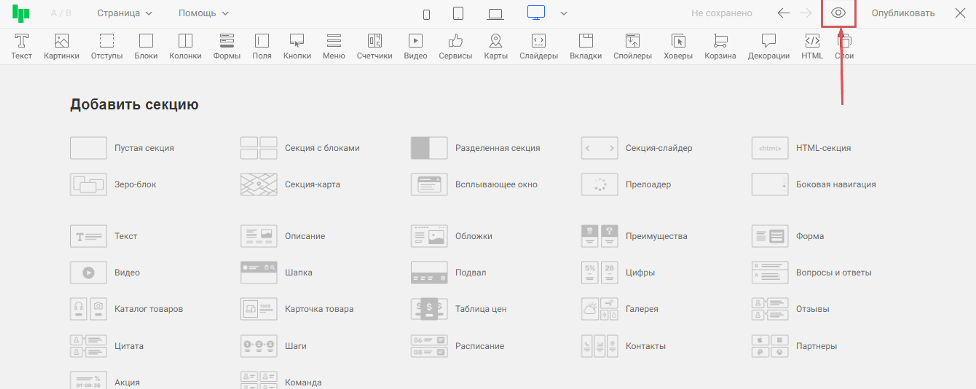Pick the Ховеры hovers tool
Viewport: 976px width, 389px height.
[x=678, y=47]
